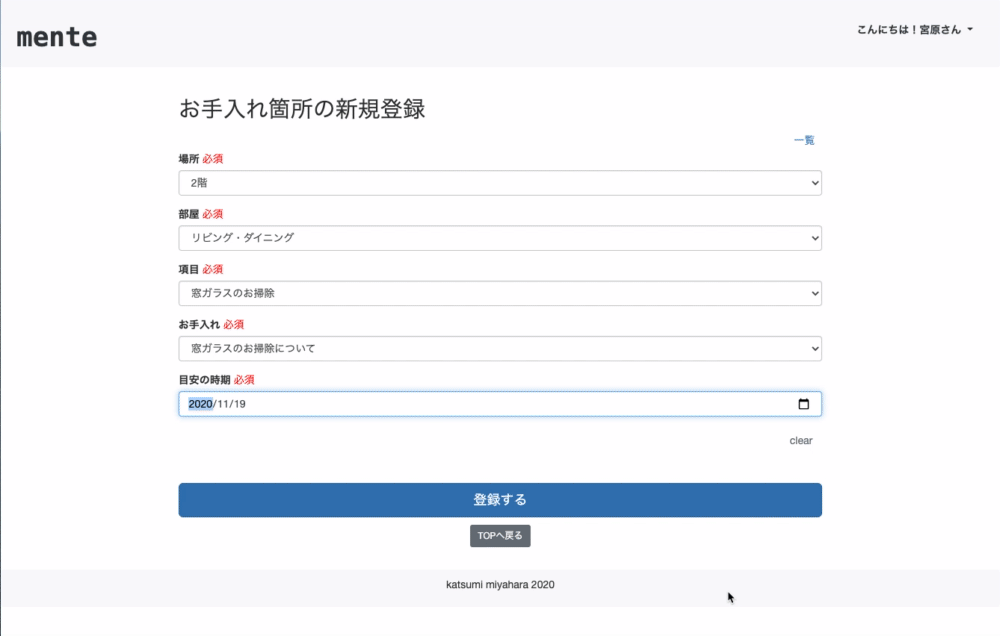The image size is (1000, 636).
Task: Click the TOPへ戻る button
Action: (500, 535)
